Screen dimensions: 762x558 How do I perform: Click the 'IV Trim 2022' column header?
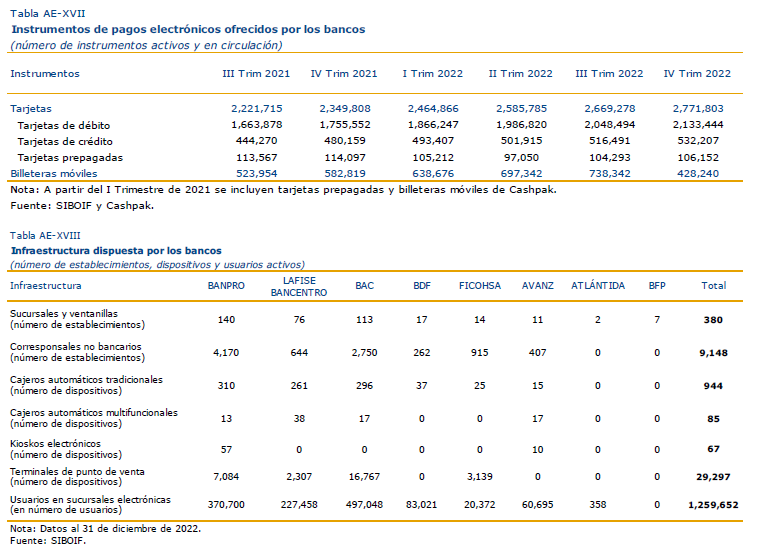coord(697,74)
